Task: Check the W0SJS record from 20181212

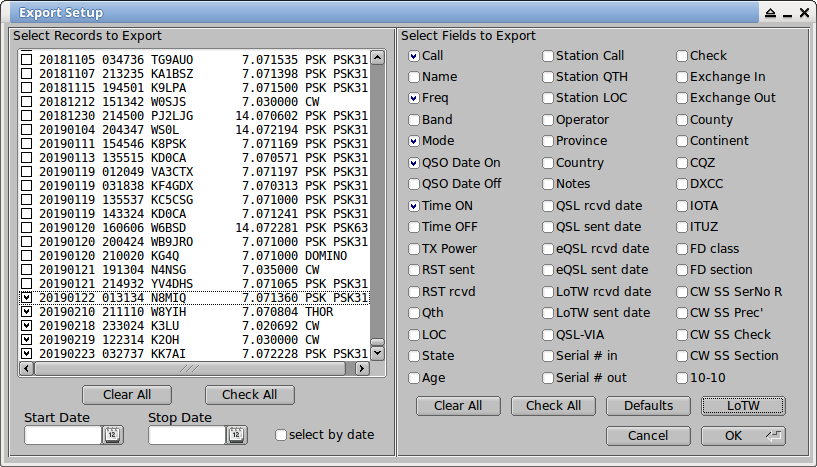Action: click(26, 102)
